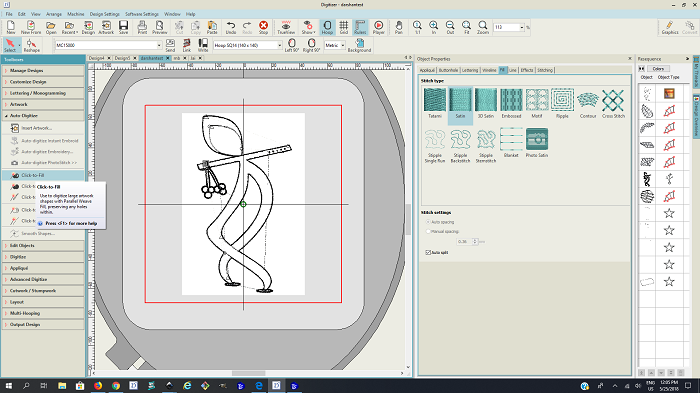Click the Send to machine icon
Viewport: 700px width, 393px height.
170,45
